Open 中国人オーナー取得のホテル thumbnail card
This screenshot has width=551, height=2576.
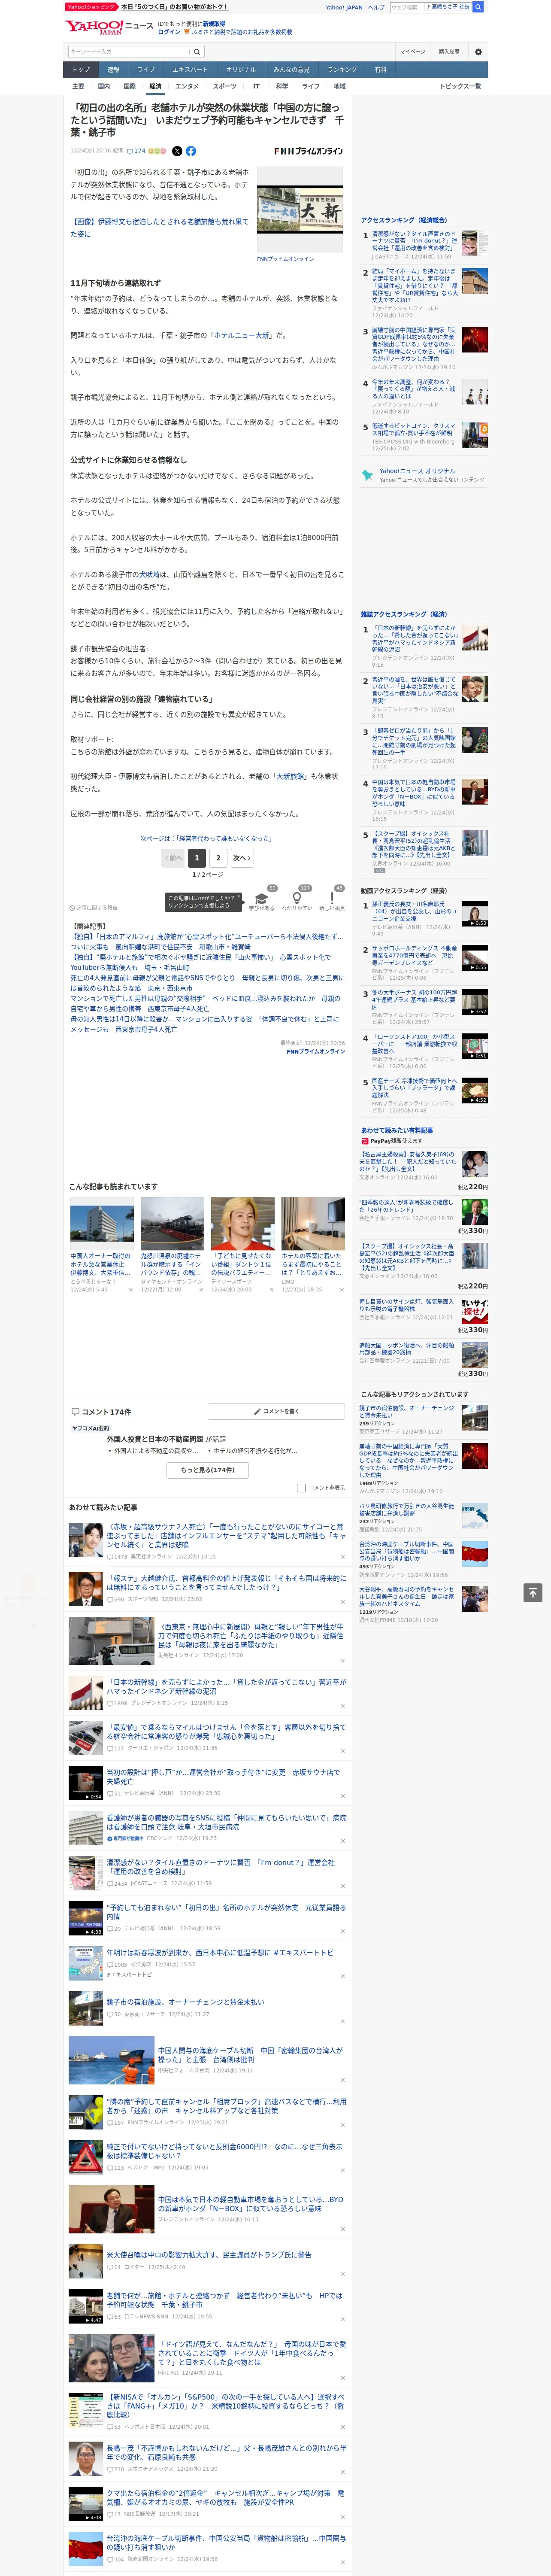102,1245
